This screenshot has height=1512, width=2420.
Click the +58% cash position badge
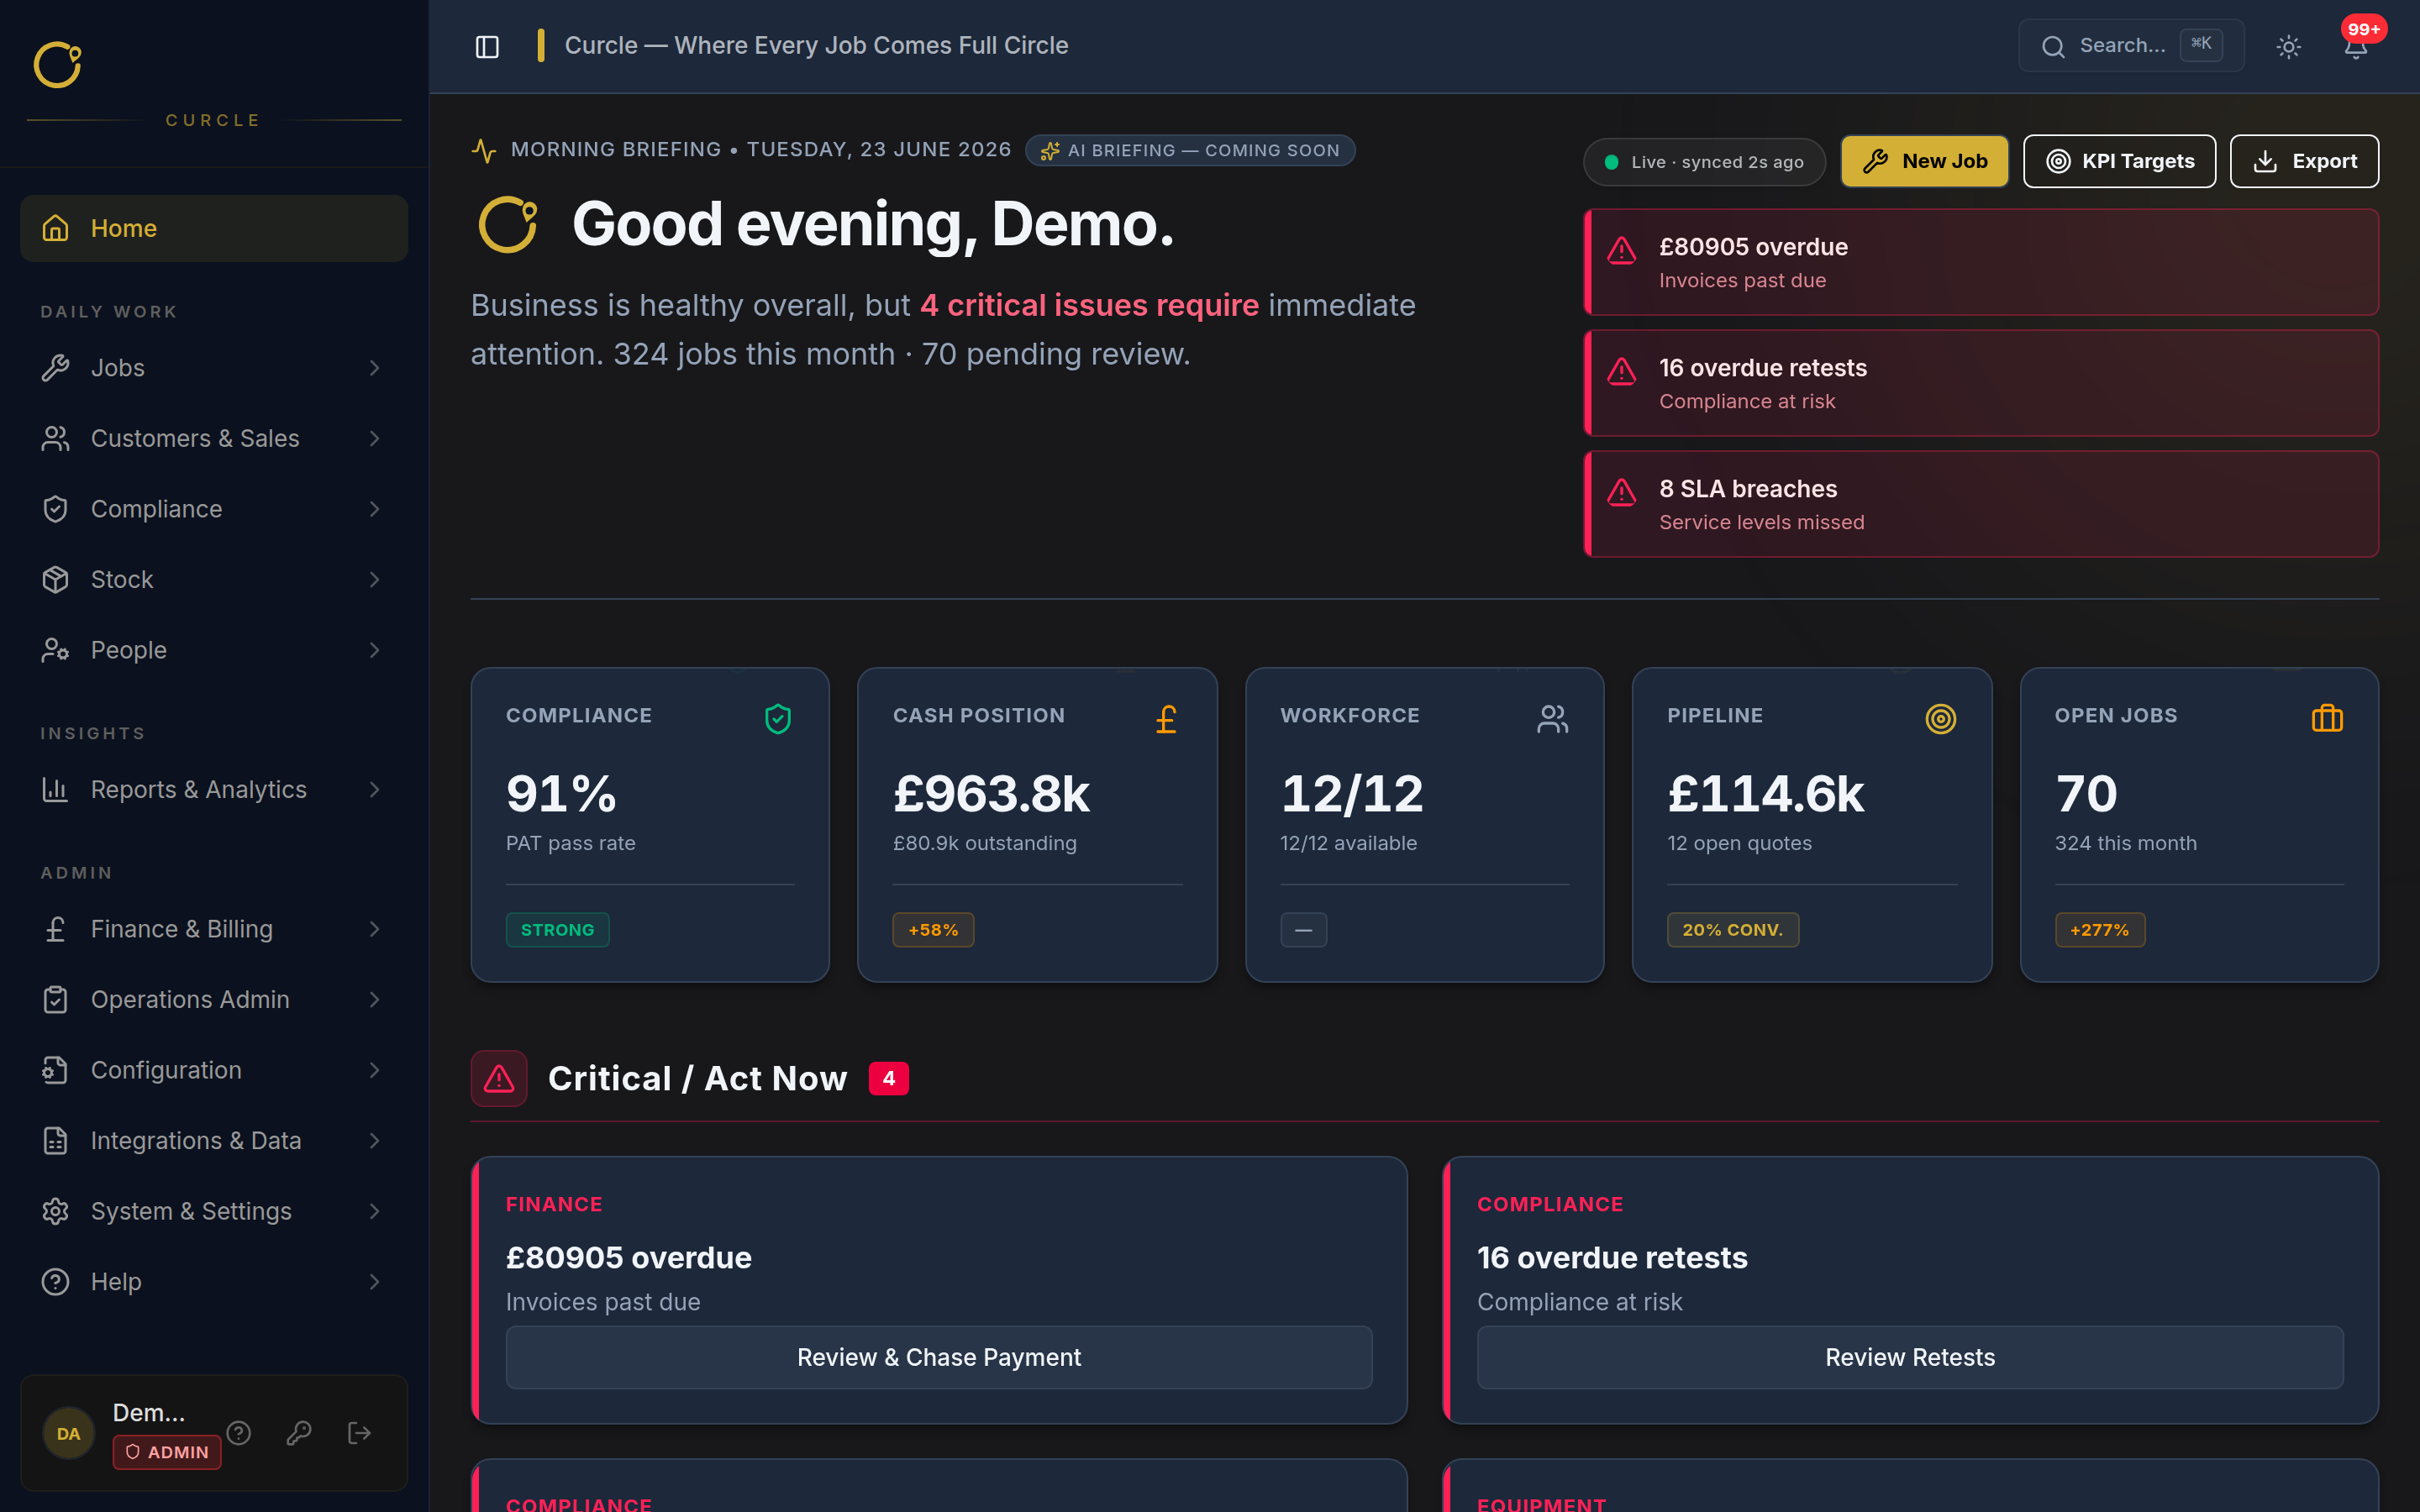tap(933, 930)
